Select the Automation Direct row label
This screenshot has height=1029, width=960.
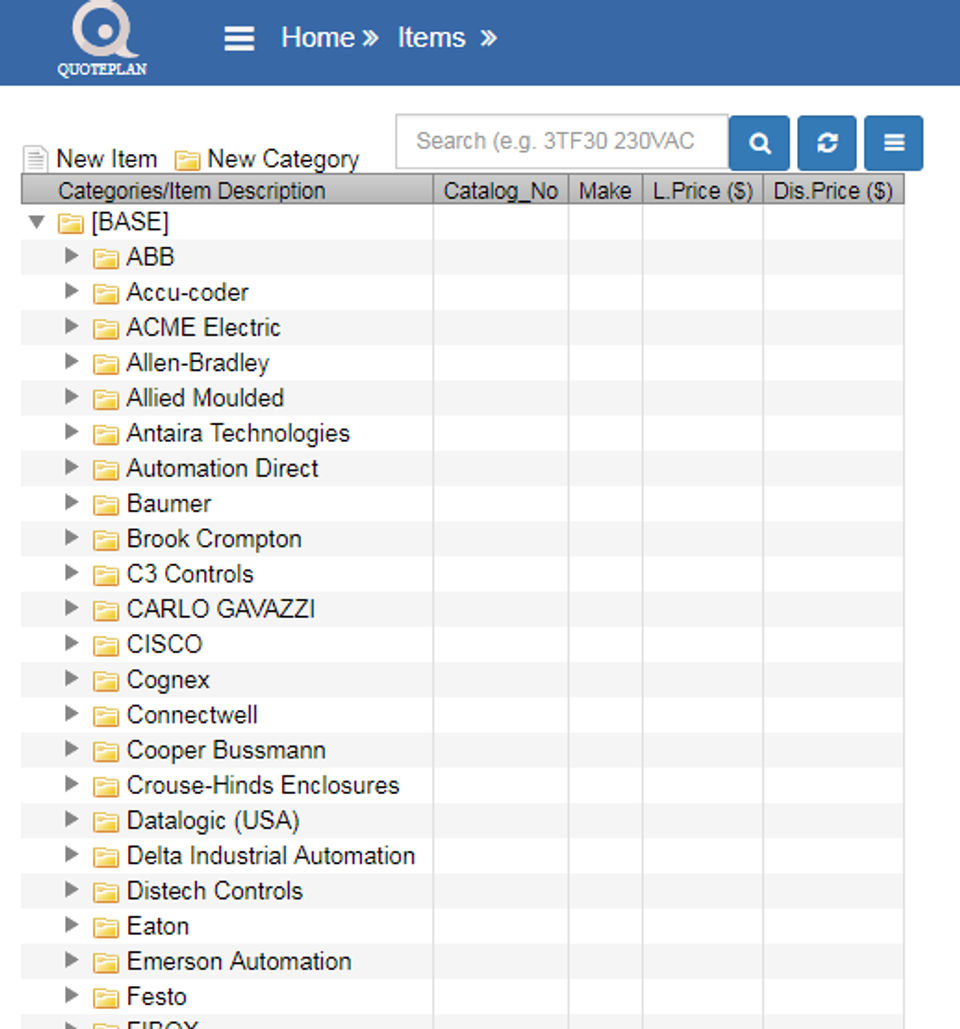pos(222,468)
